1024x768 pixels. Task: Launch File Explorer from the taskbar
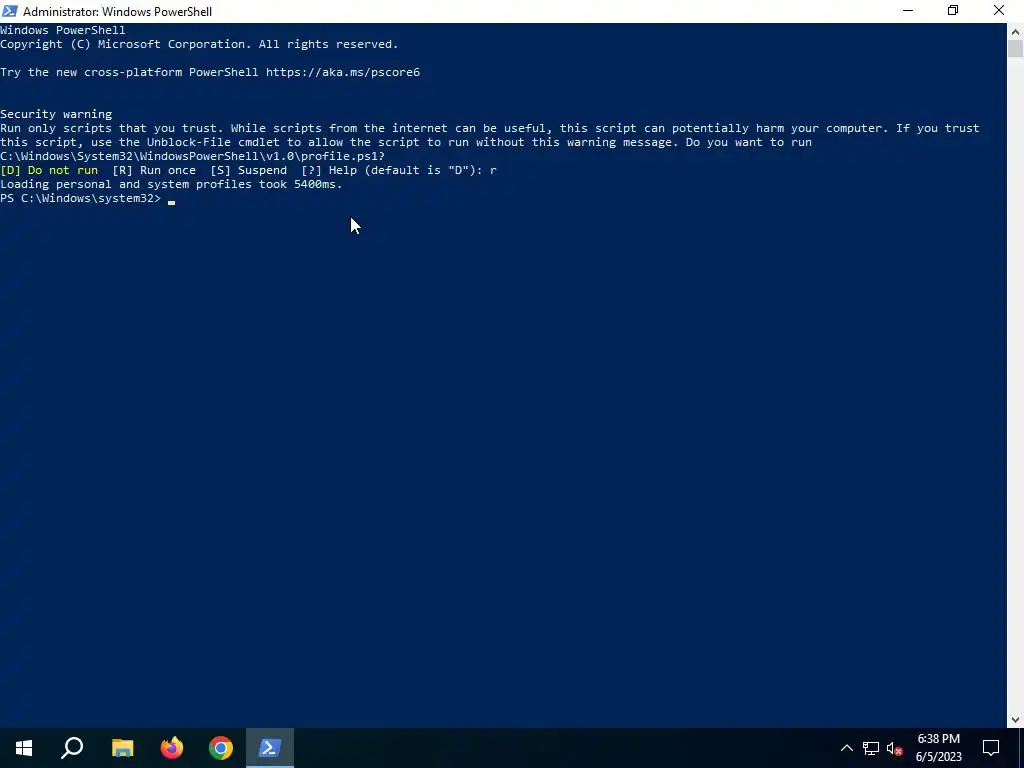pos(122,748)
